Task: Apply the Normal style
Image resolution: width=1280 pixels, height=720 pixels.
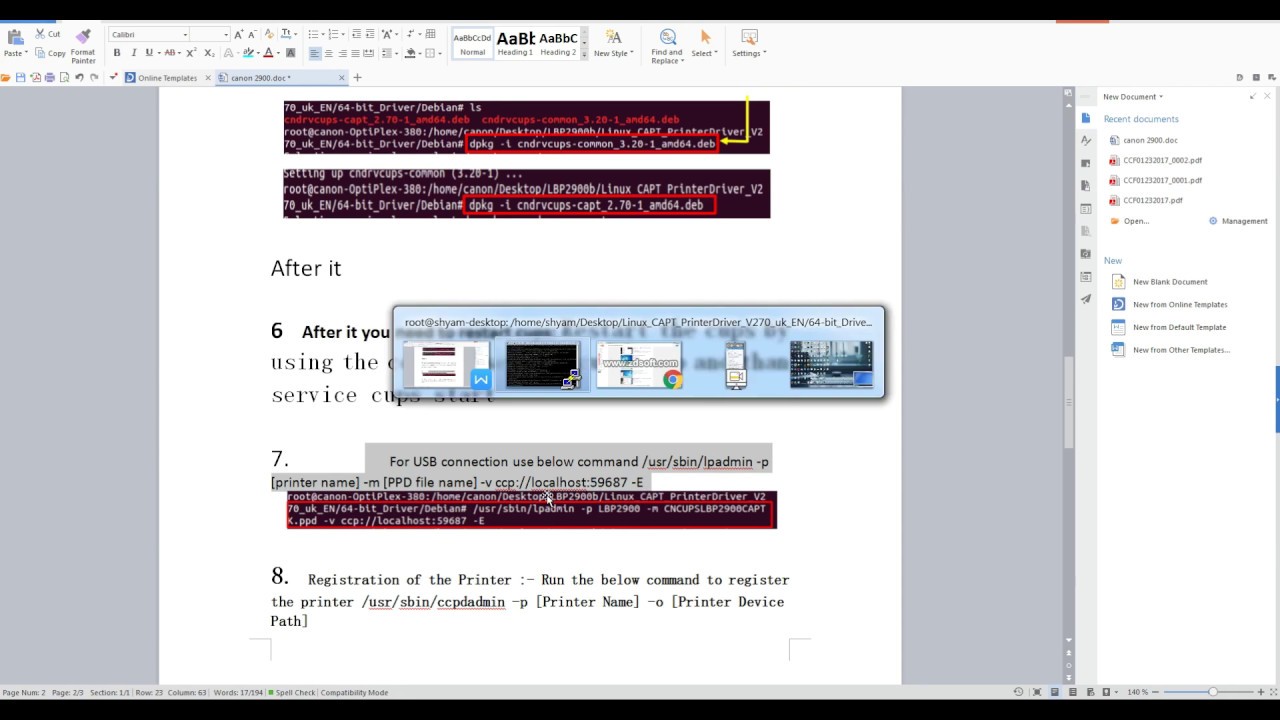Action: point(472,44)
